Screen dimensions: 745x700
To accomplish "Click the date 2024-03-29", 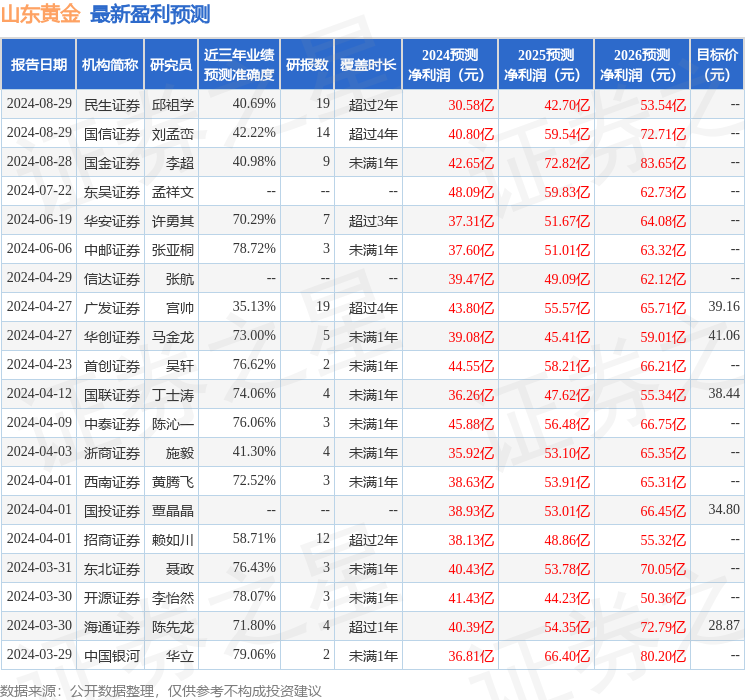I will point(39,654).
